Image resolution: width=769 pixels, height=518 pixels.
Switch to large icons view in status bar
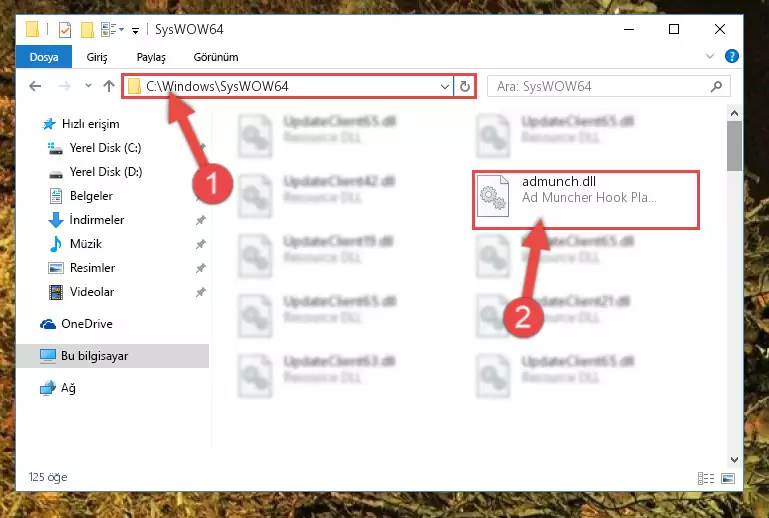click(x=728, y=478)
